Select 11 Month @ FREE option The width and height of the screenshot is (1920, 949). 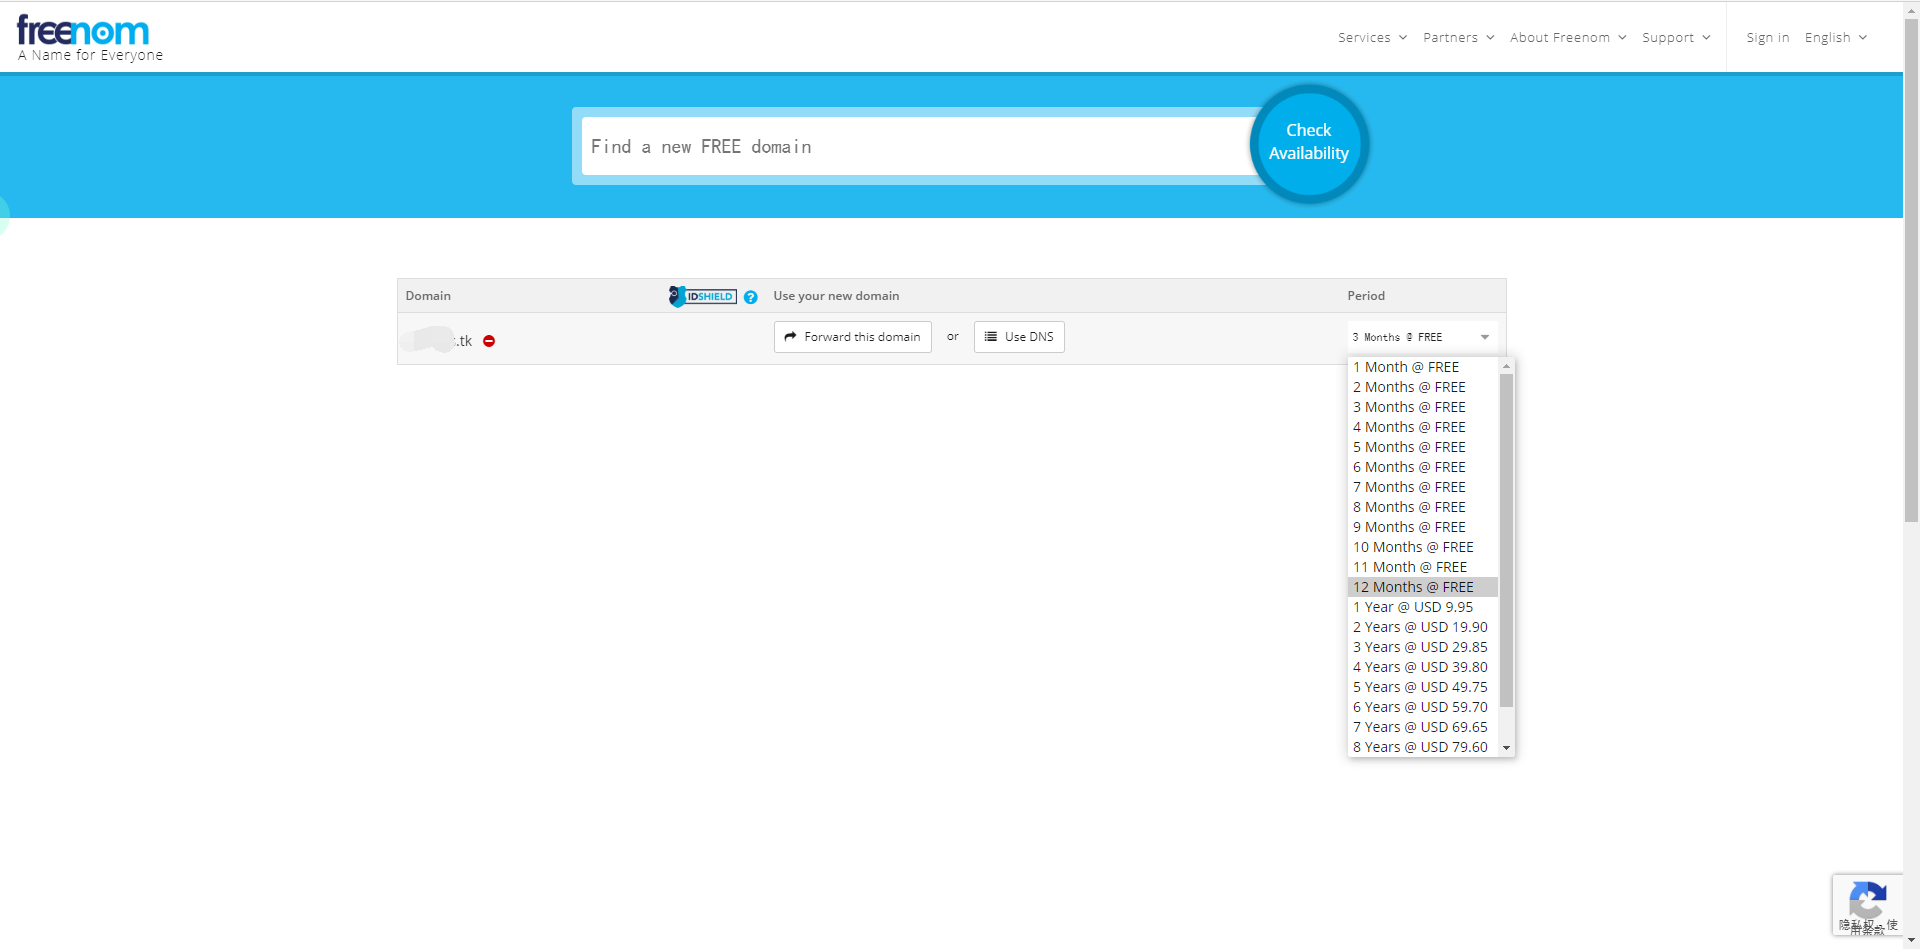pyautogui.click(x=1423, y=567)
